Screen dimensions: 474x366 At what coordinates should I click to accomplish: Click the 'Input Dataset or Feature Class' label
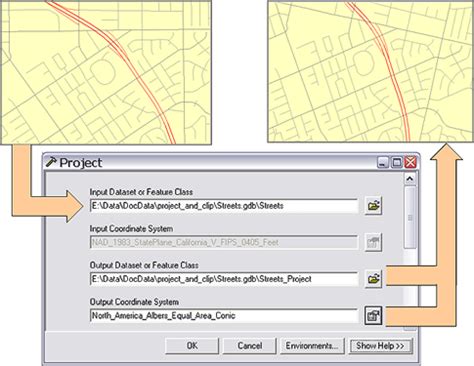pyautogui.click(x=141, y=192)
